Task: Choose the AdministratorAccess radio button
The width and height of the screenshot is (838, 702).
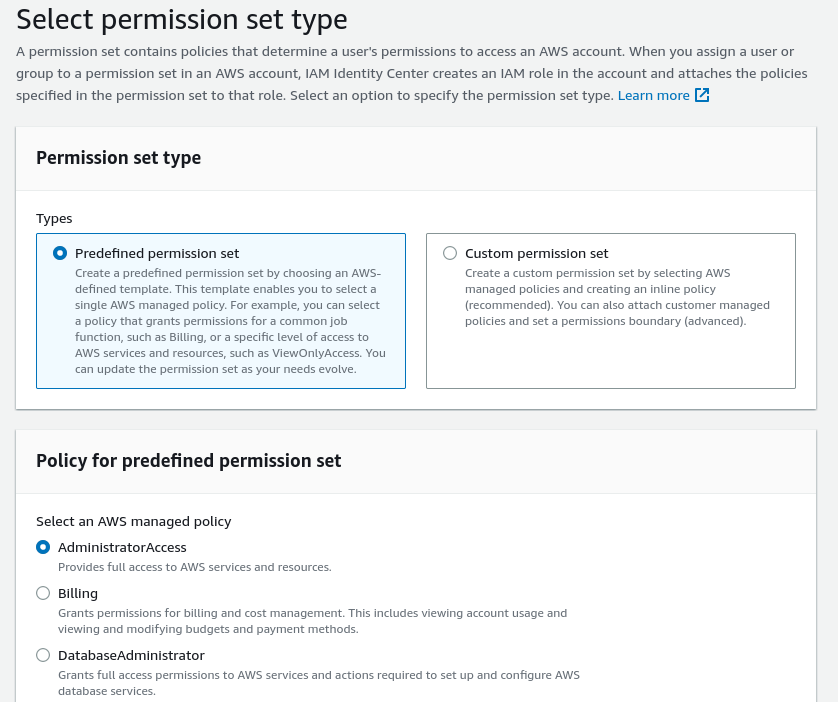Action: point(43,547)
